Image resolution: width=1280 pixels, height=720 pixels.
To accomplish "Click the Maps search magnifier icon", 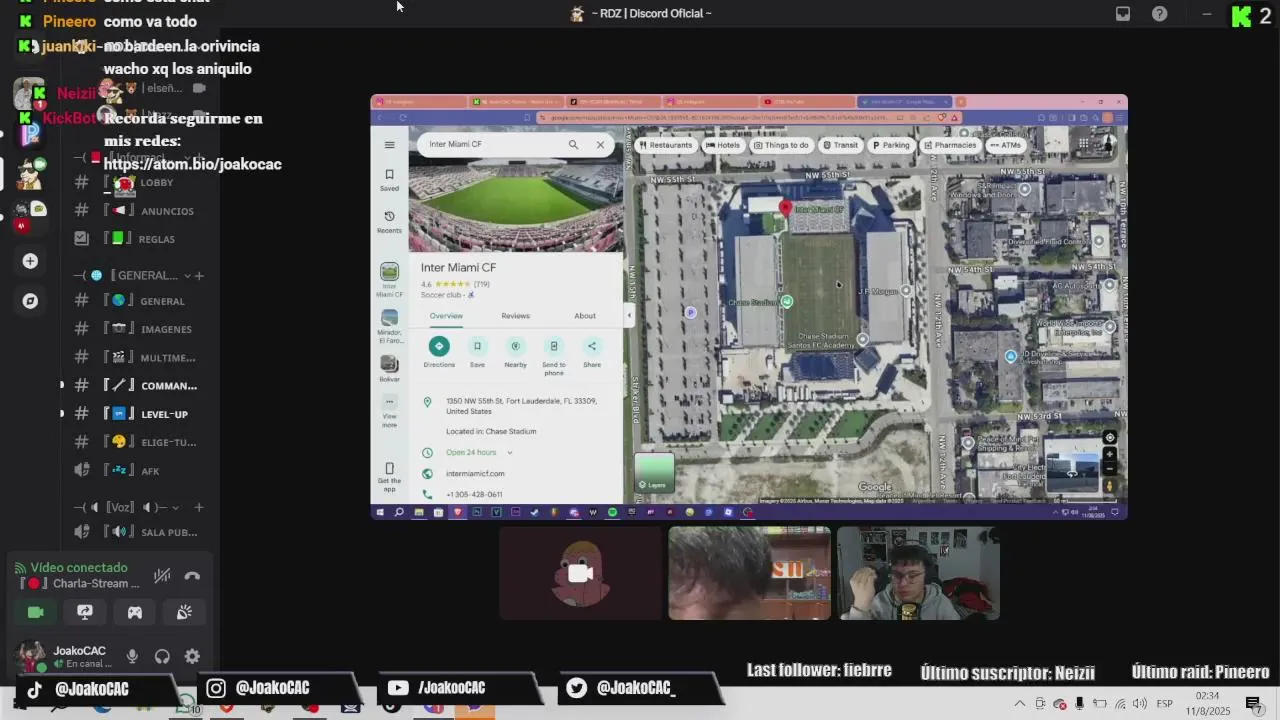I will (573, 144).
